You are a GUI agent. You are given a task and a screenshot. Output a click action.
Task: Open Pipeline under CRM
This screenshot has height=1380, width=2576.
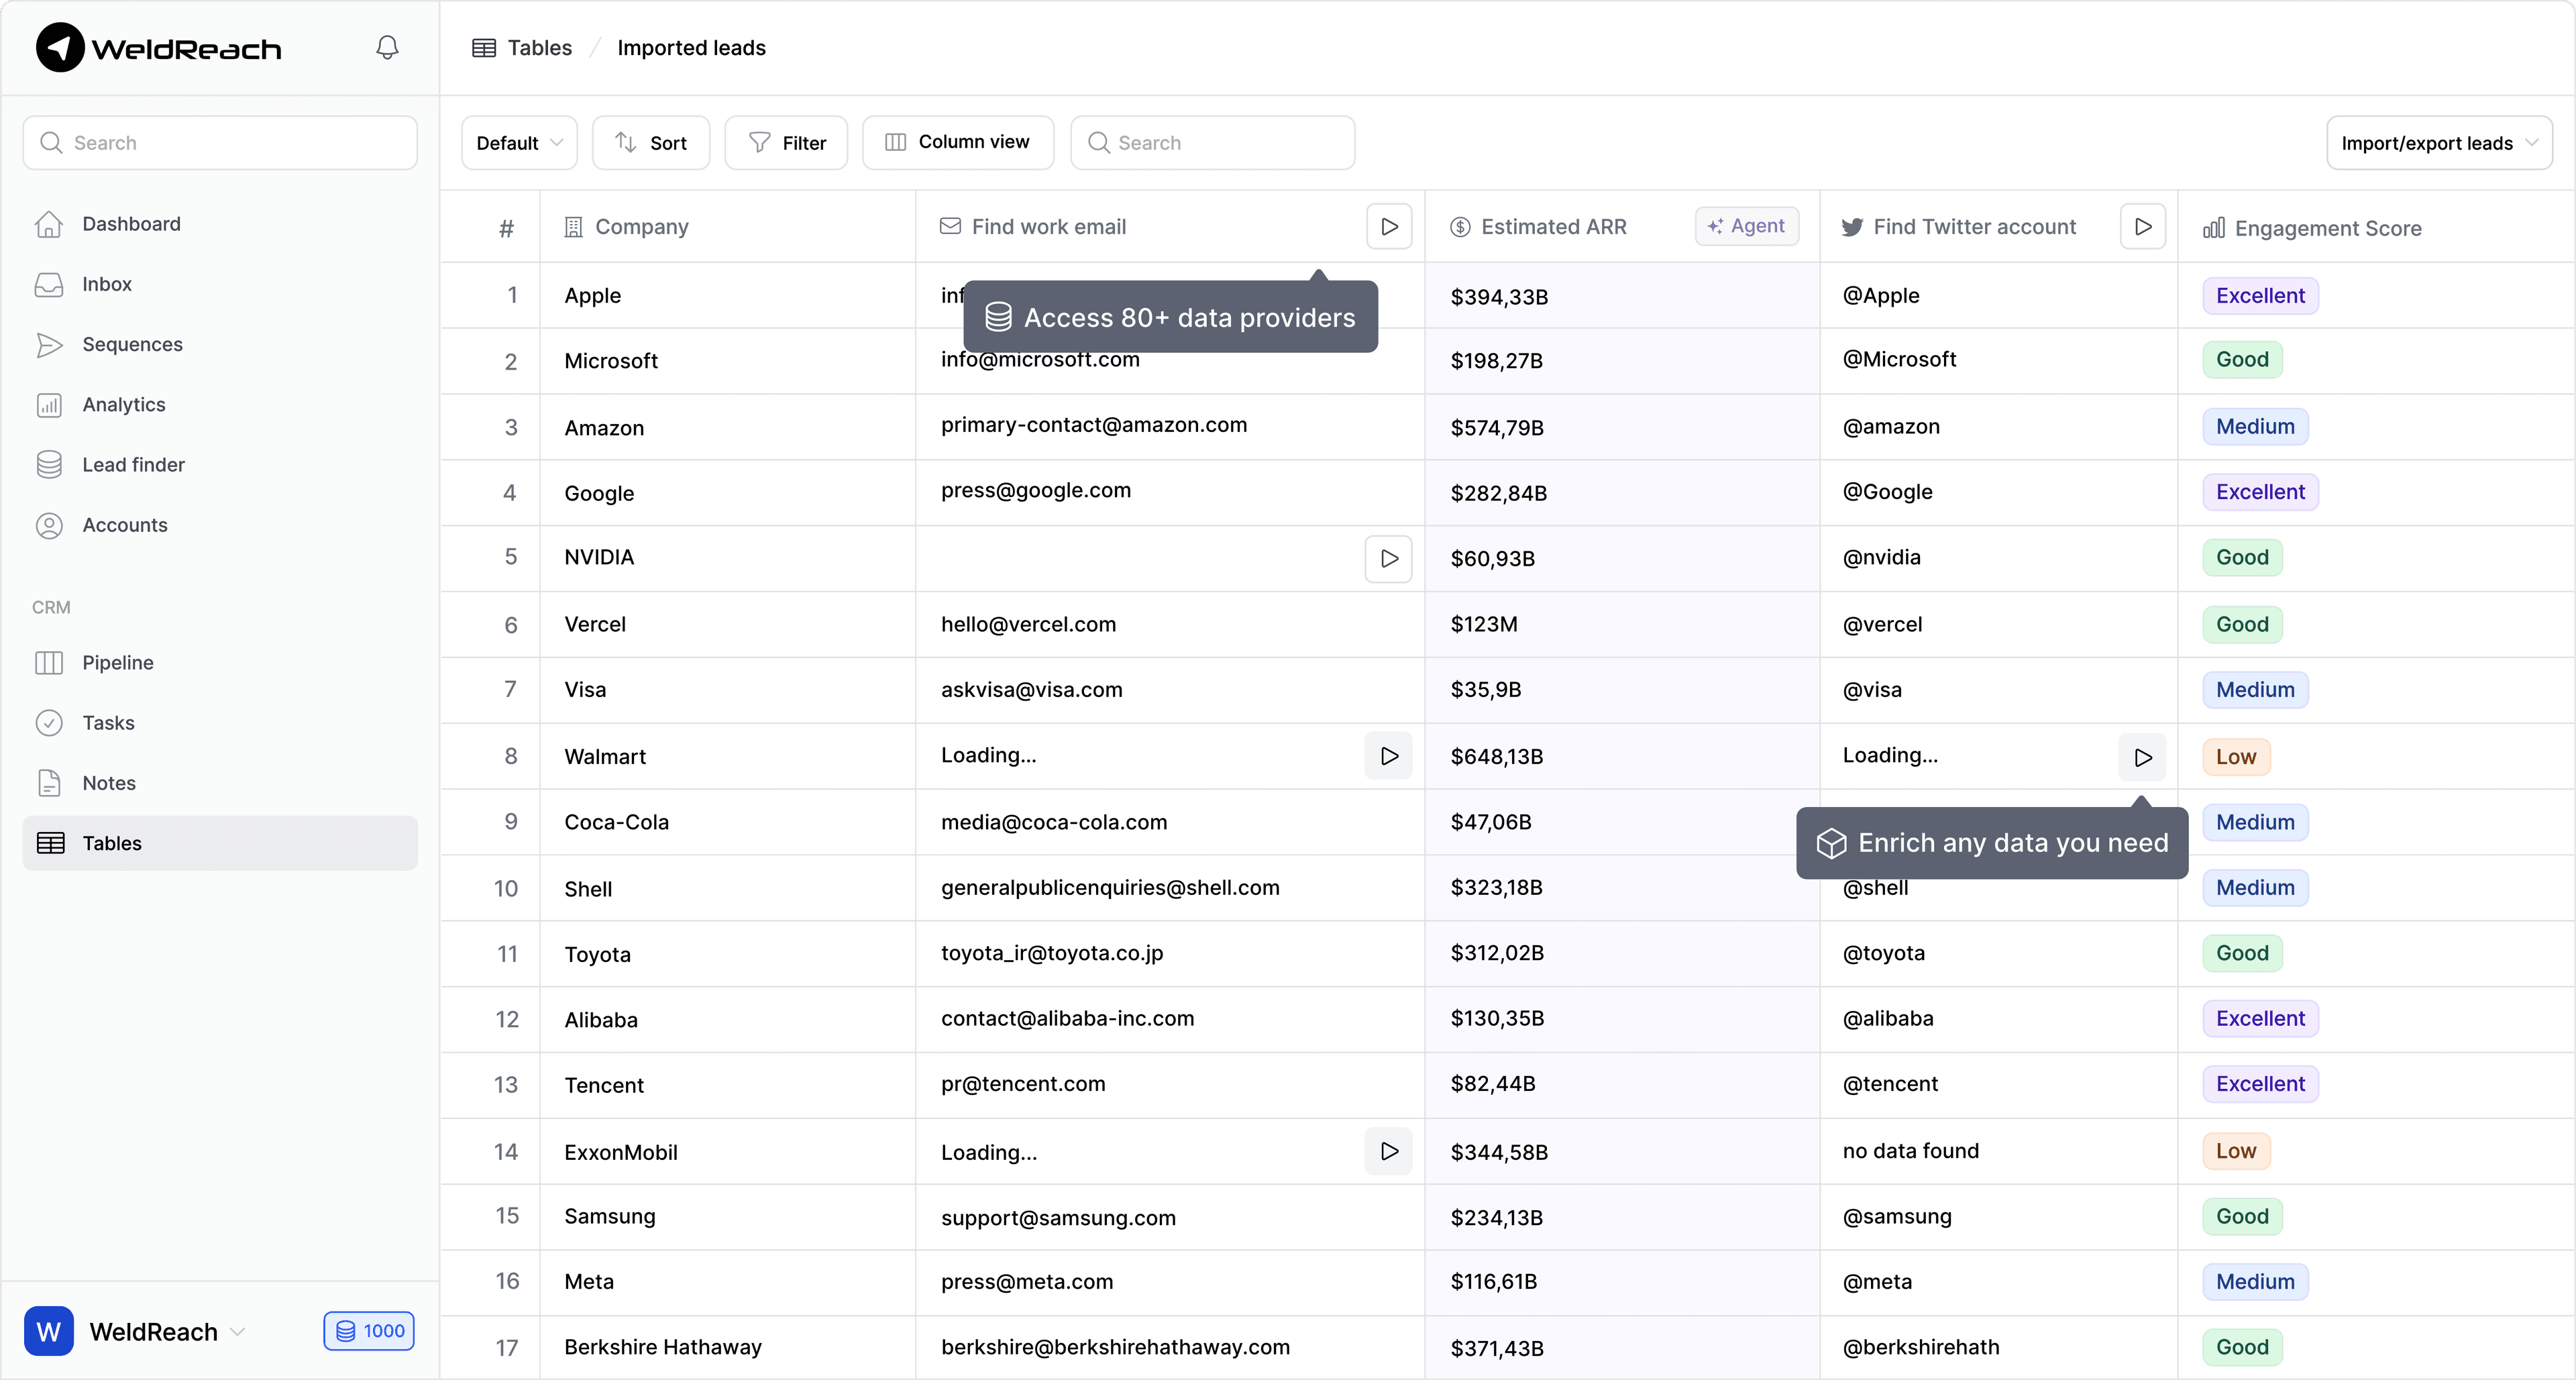pos(220,663)
